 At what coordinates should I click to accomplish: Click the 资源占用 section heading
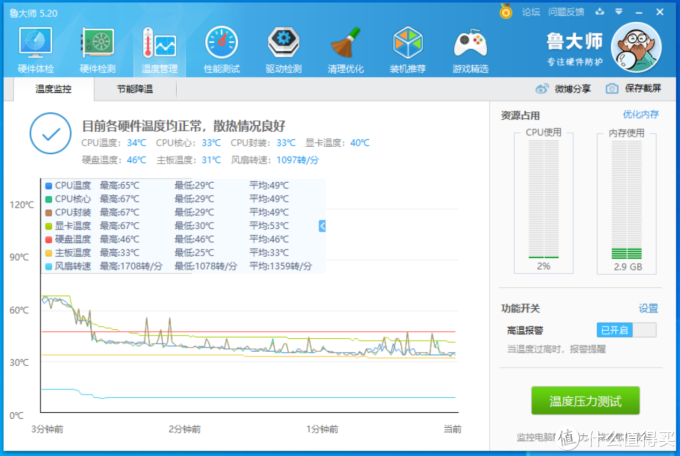(520, 115)
